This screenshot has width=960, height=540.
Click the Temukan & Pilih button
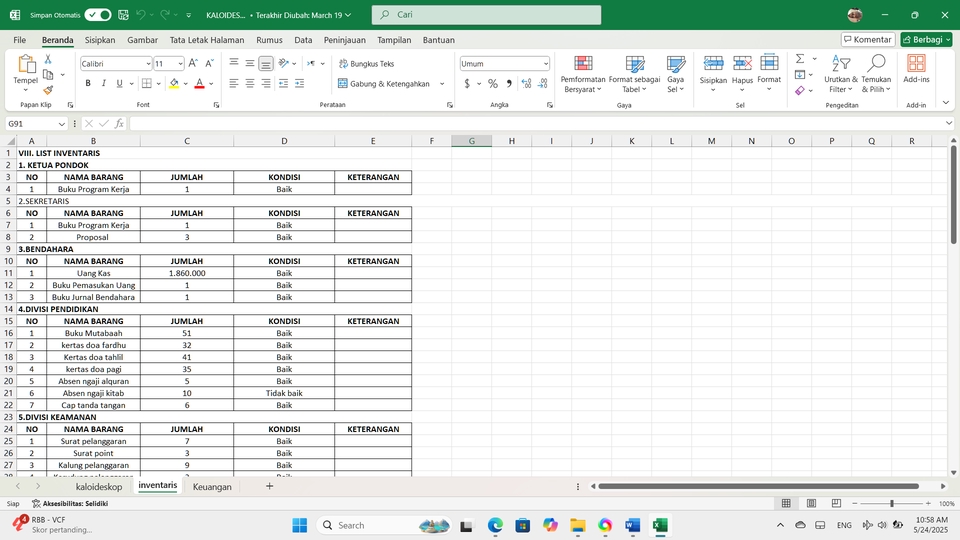tap(876, 75)
